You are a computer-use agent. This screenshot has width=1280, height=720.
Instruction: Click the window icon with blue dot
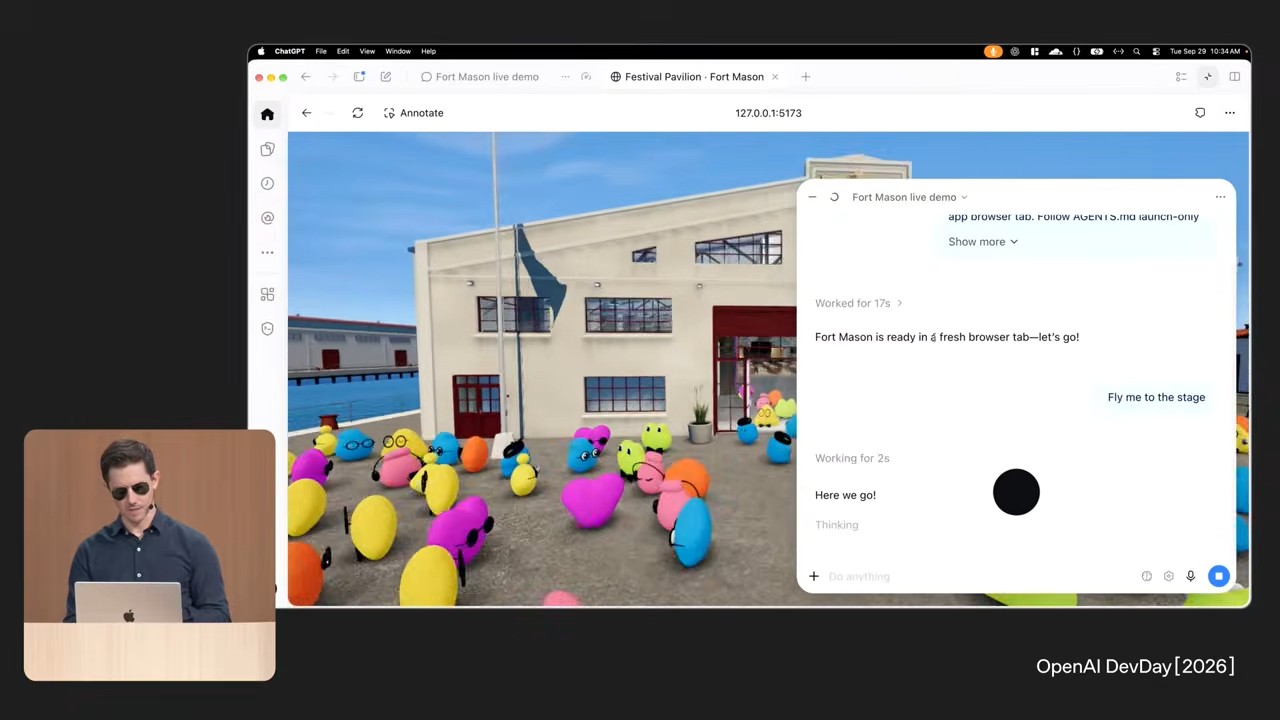360,77
